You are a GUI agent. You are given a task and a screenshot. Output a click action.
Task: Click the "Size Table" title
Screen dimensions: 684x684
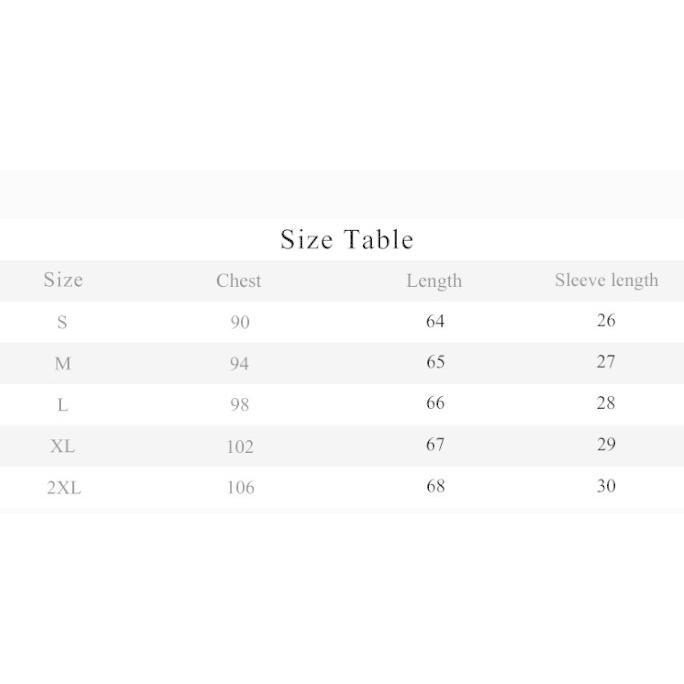pos(346,240)
